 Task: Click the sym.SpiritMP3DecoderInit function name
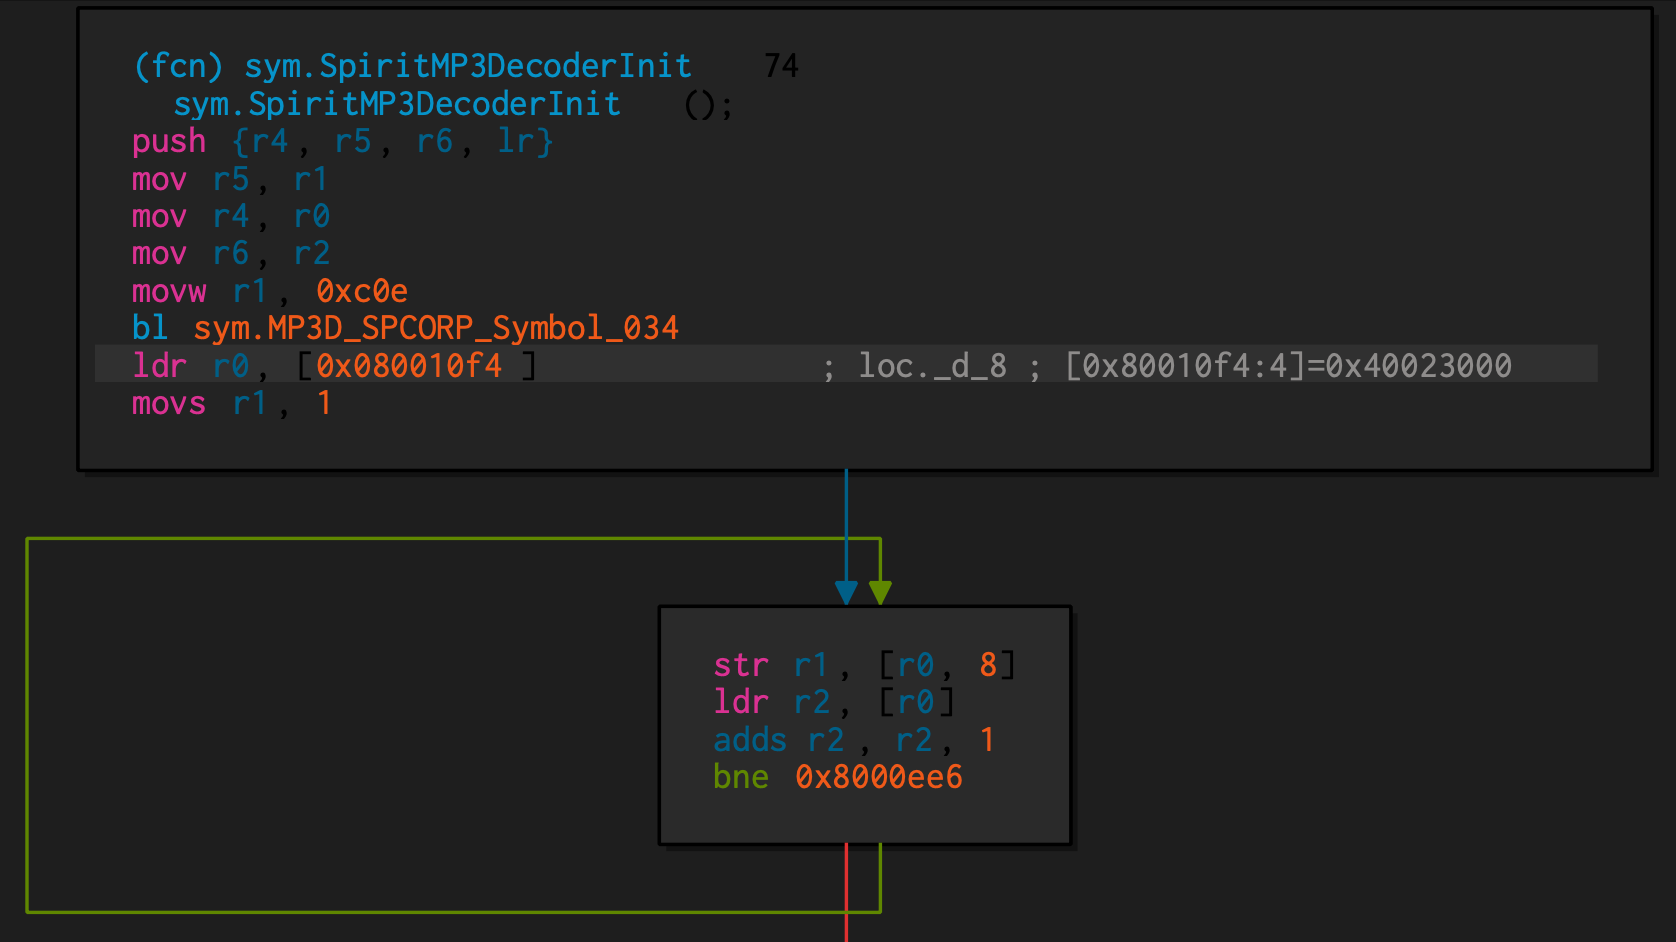click(467, 66)
